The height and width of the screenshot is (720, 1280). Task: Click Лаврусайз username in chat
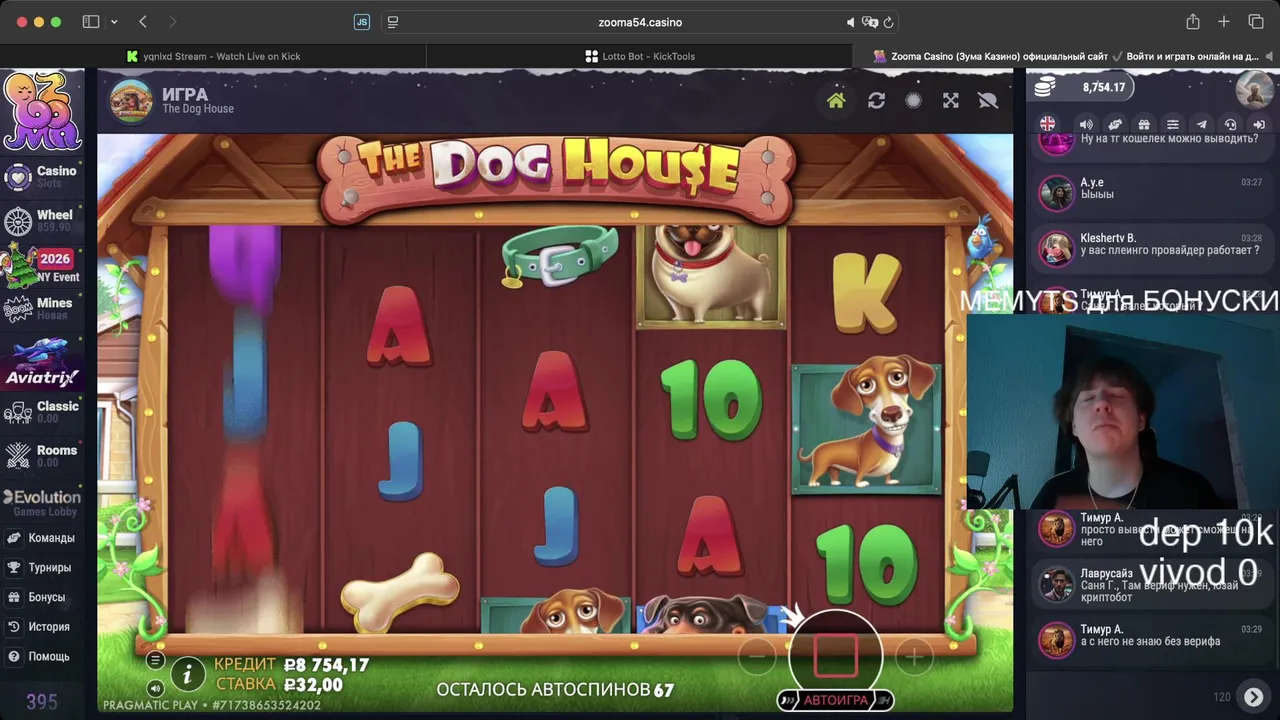(x=1106, y=574)
